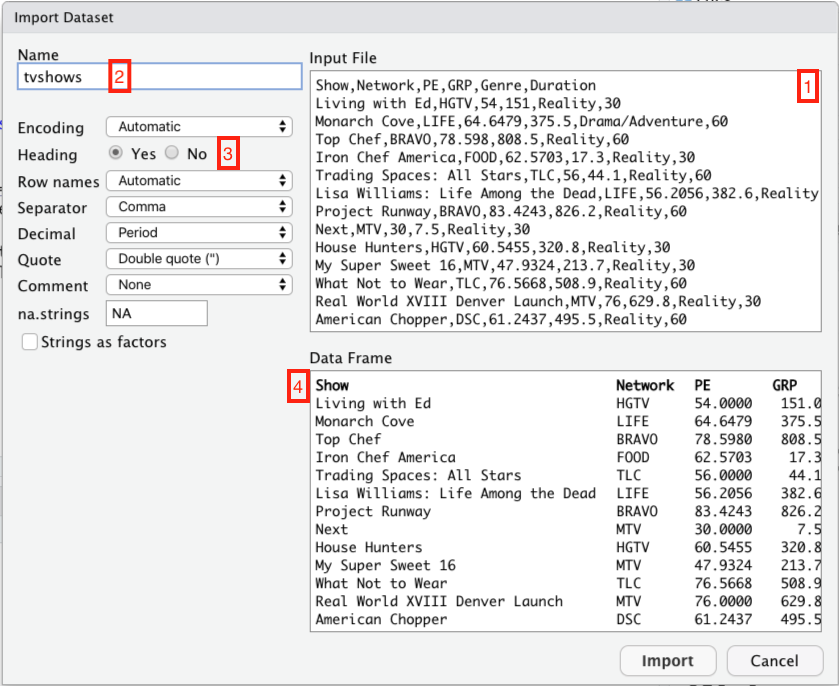Select Yes for Heading
839x686 pixels.
pyautogui.click(x=116, y=154)
